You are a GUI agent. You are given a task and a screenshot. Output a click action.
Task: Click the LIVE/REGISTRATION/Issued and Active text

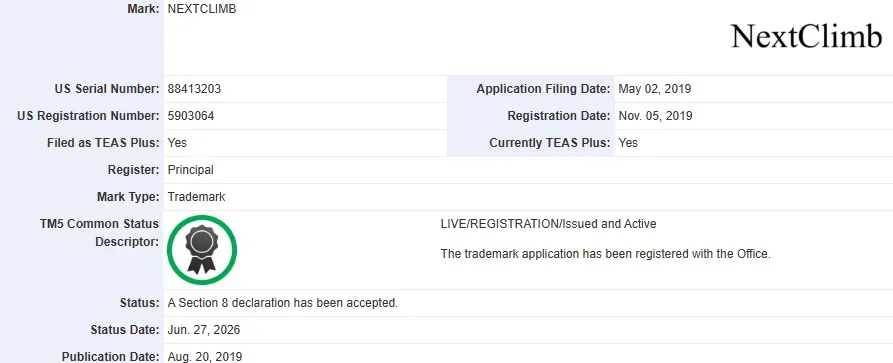[x=548, y=224]
